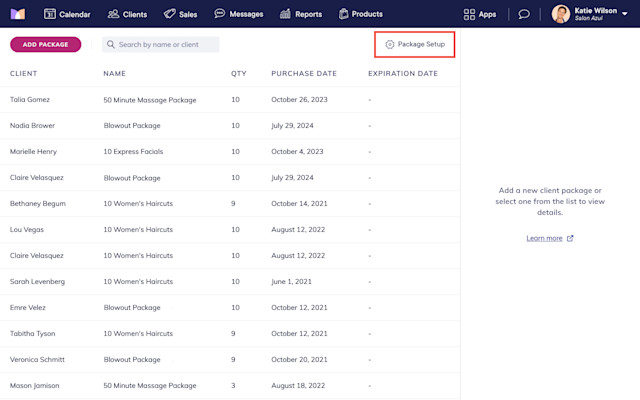Click the Mangomint logo icon
The image size is (640, 400).
[18, 14]
